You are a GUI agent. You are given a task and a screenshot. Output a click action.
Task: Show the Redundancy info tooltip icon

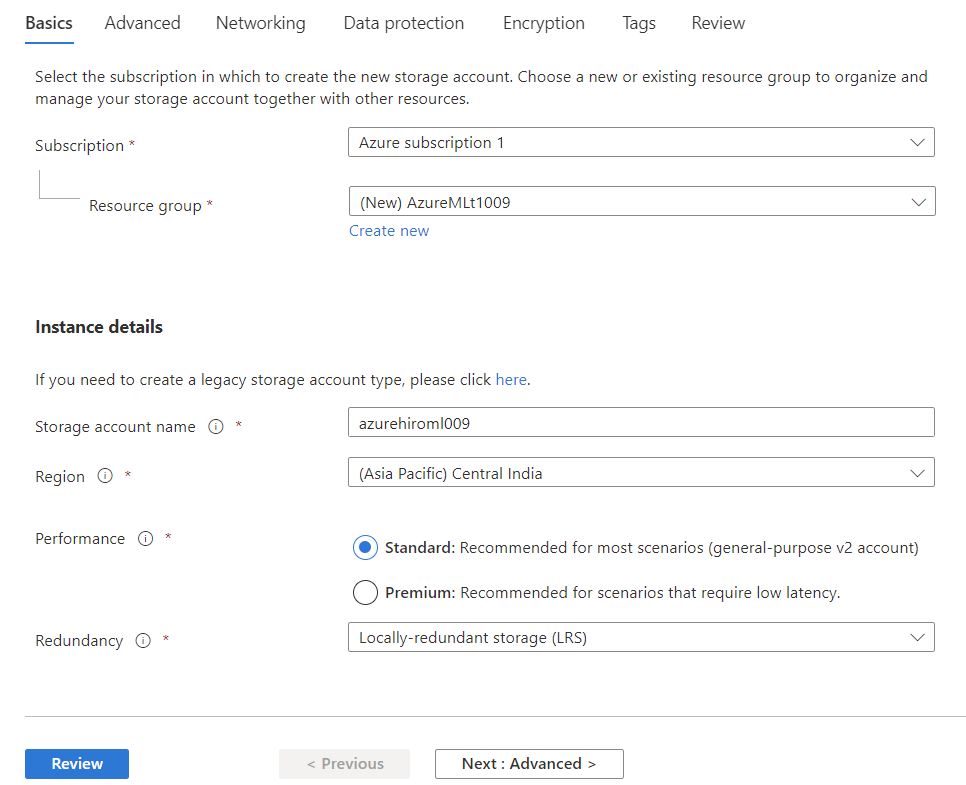(x=143, y=641)
